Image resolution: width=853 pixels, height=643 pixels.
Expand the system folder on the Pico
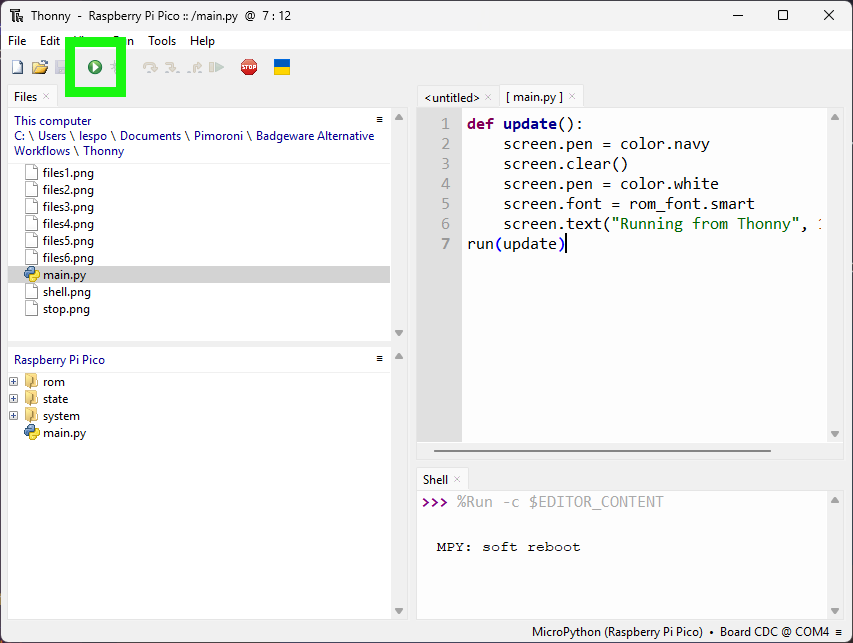click(x=14, y=416)
